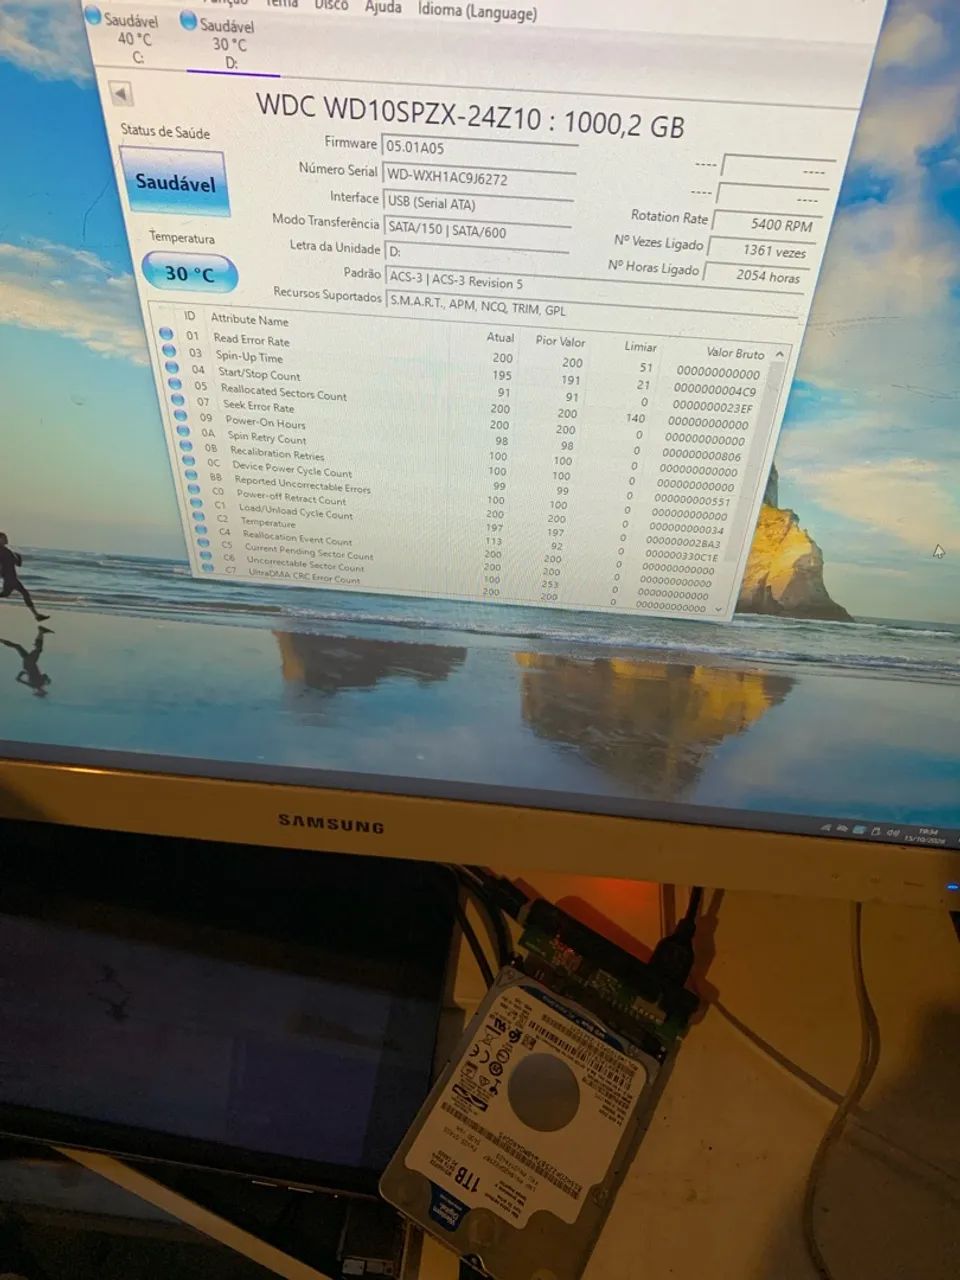Click the Limiar column header
960x1280 pixels.
(x=641, y=347)
